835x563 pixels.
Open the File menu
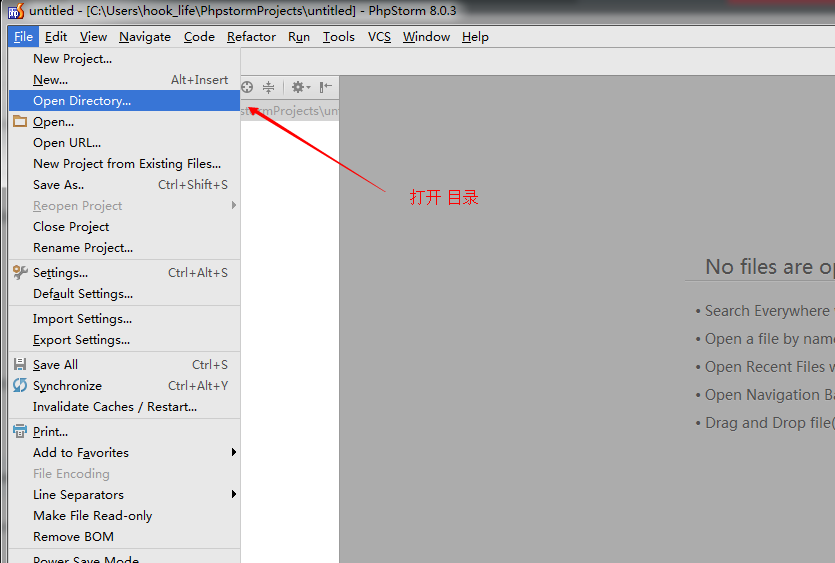(x=23, y=37)
